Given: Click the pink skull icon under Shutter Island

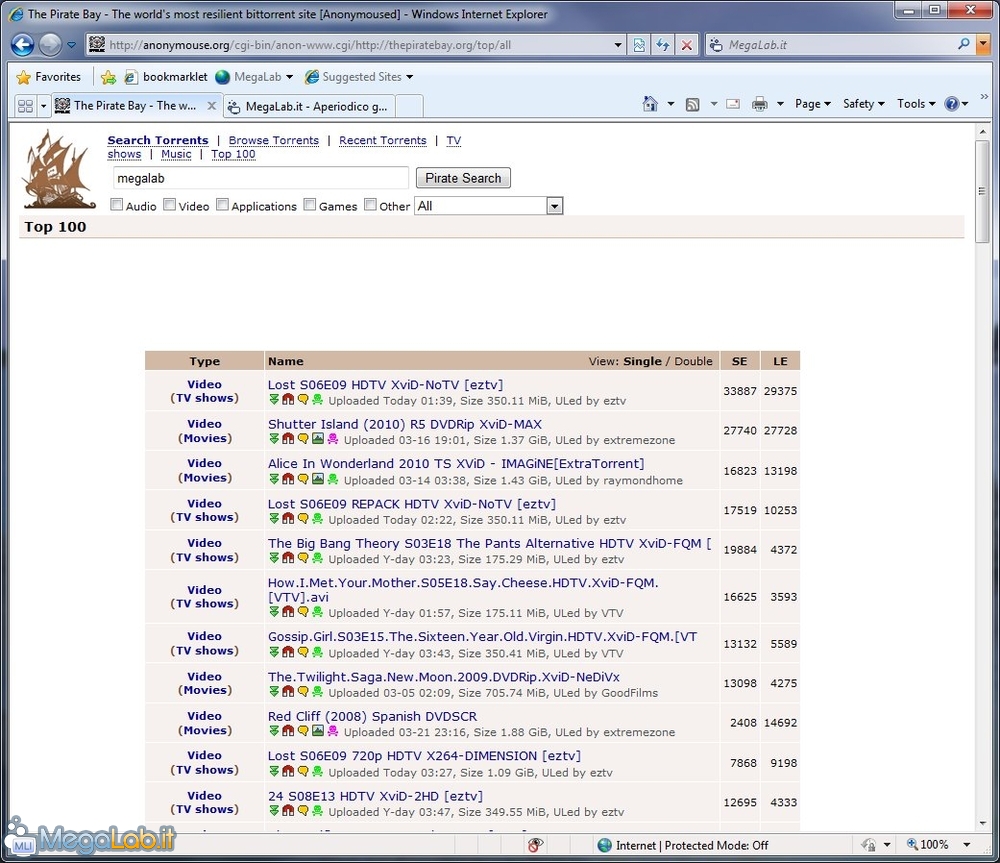Looking at the screenshot, I should coord(332,439).
